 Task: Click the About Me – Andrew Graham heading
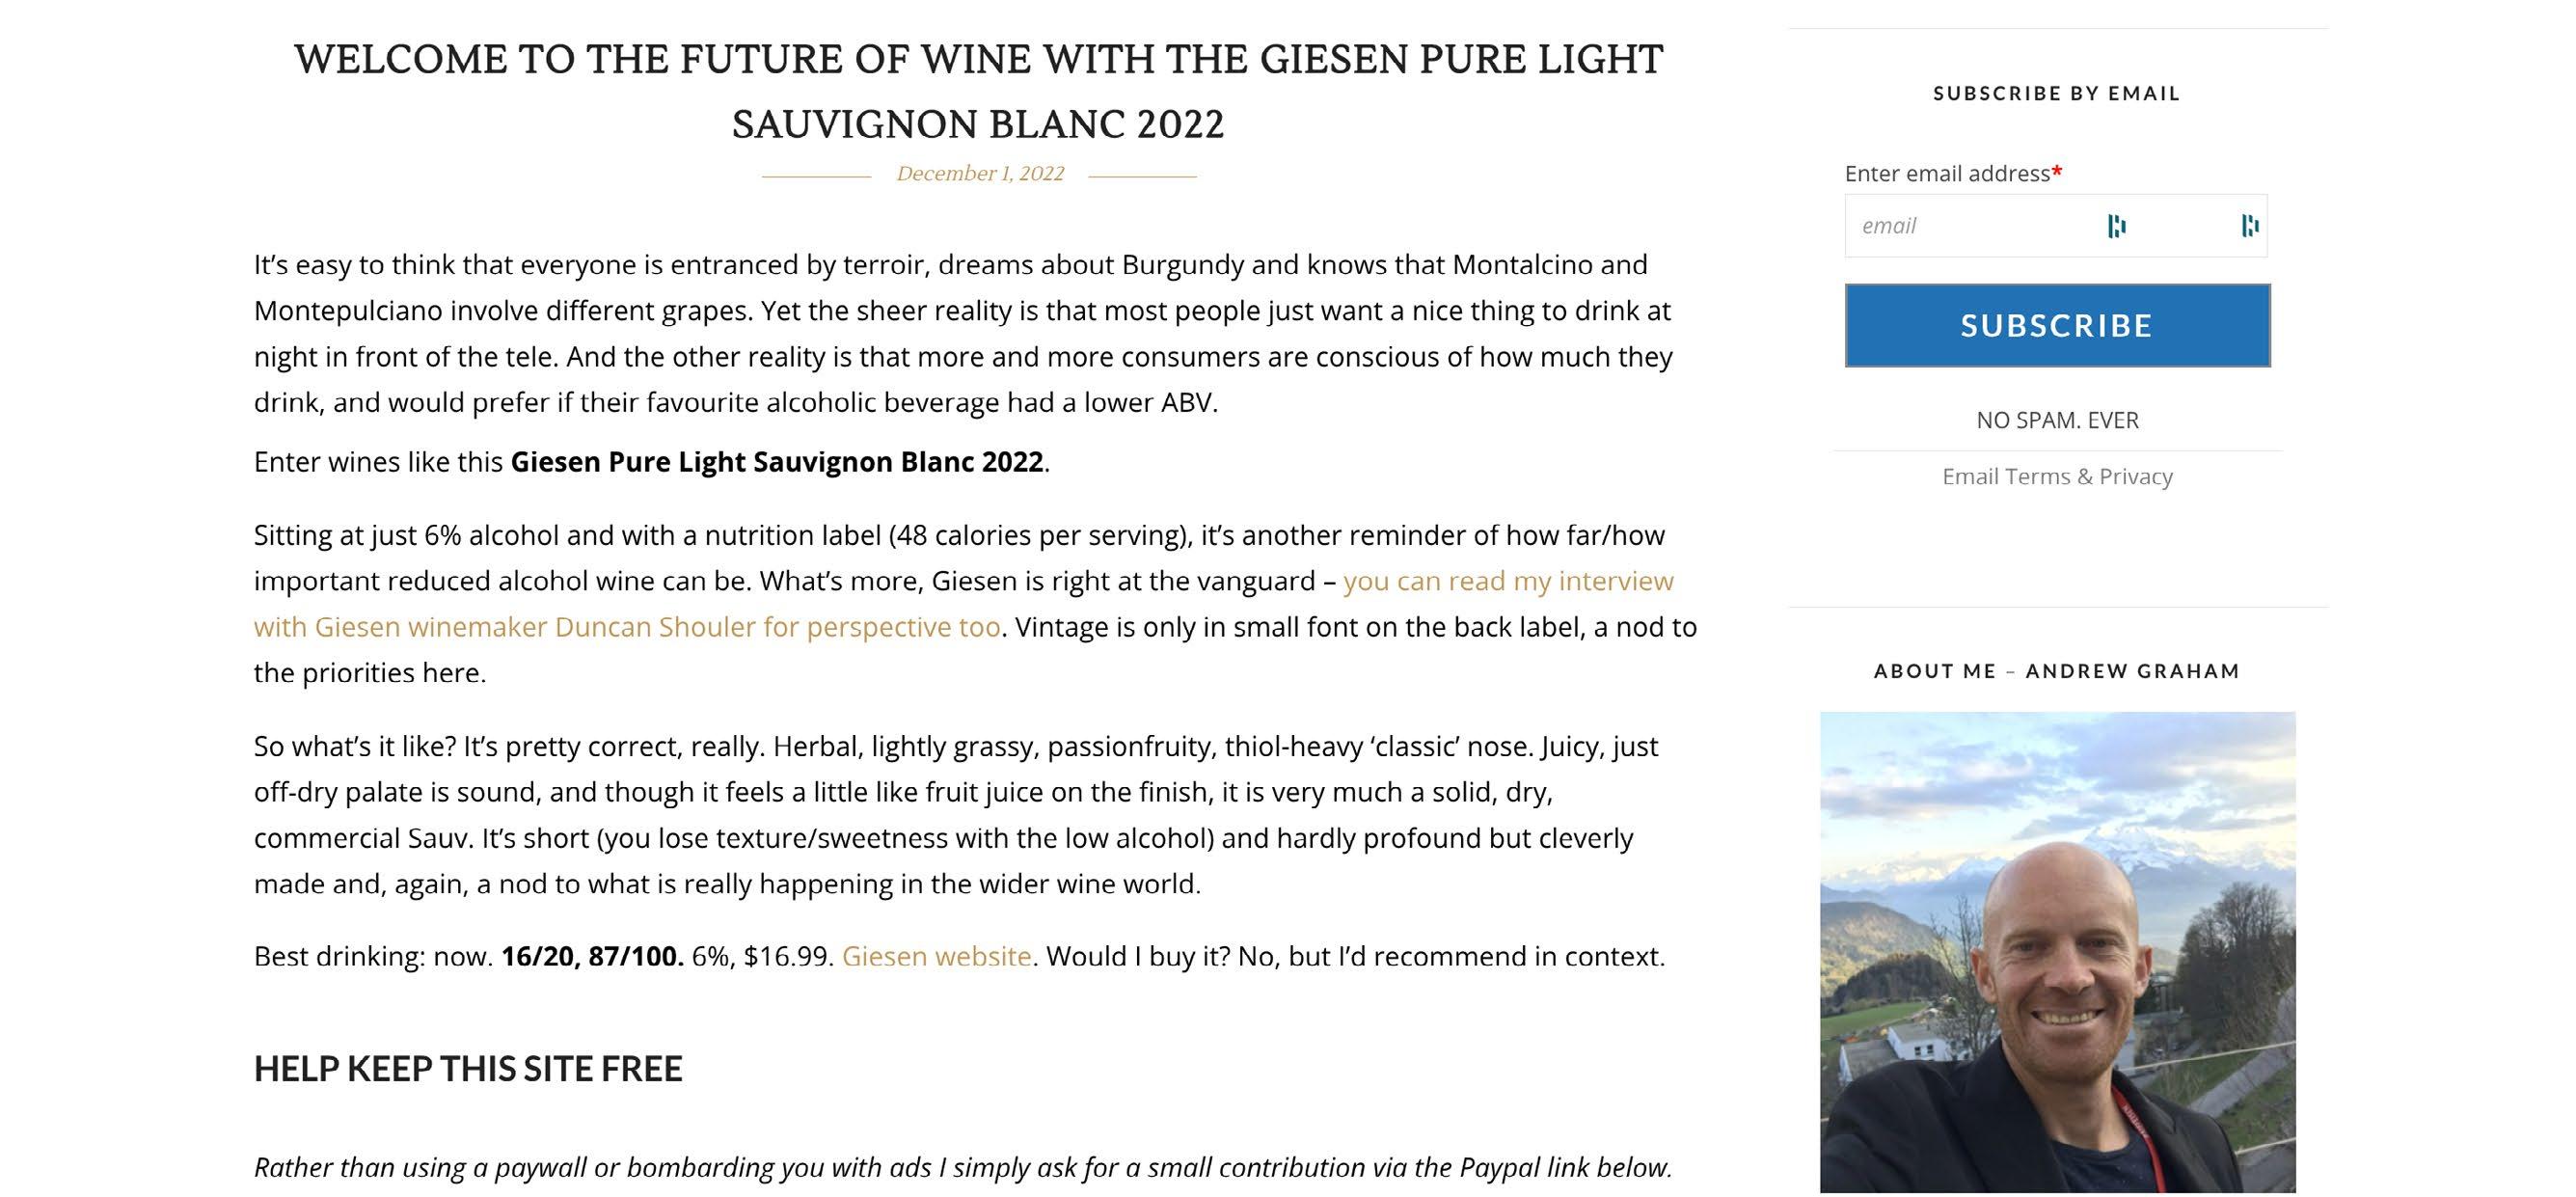pyautogui.click(x=2057, y=671)
